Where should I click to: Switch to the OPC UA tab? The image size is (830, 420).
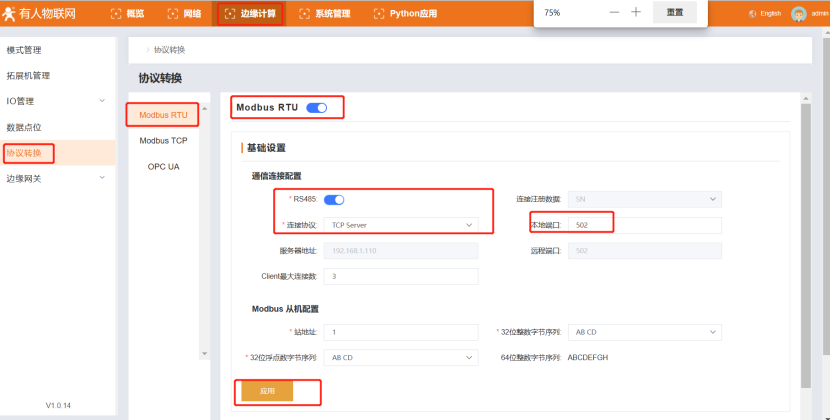[x=163, y=167]
